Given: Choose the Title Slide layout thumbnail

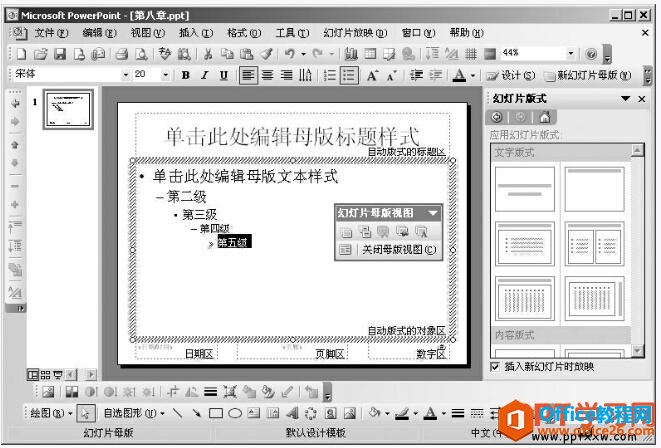Looking at the screenshot, I should coord(524,189).
